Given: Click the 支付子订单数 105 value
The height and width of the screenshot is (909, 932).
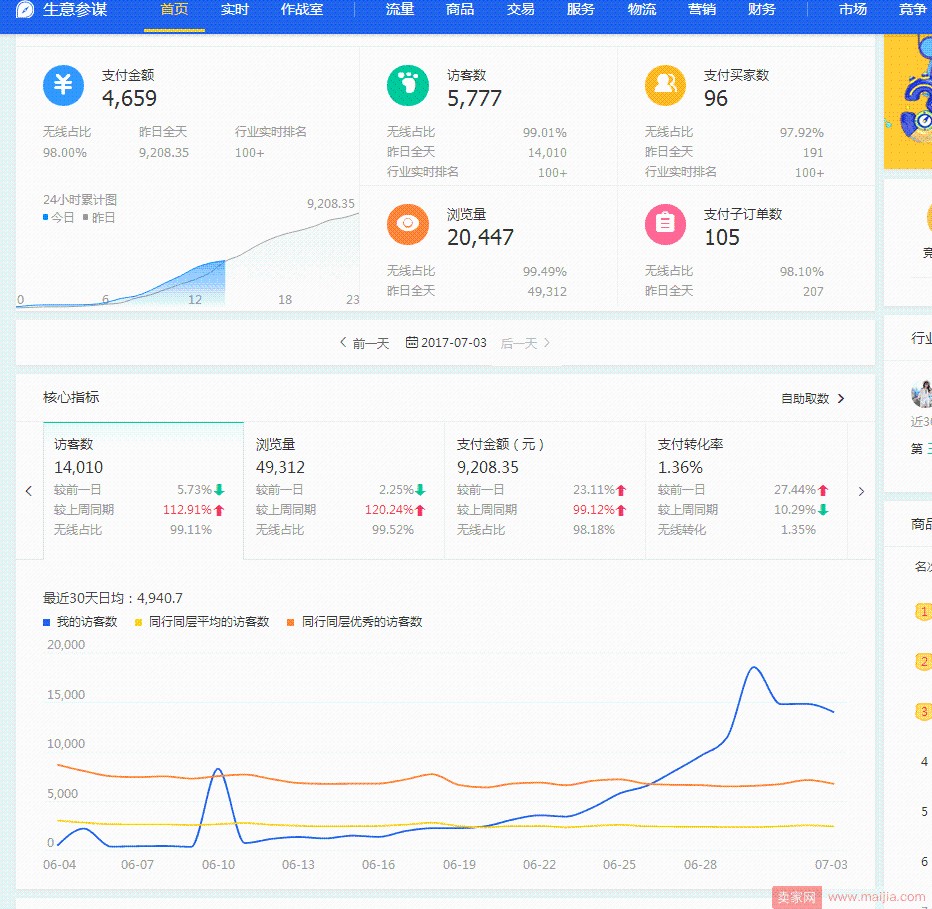Looking at the screenshot, I should coord(722,237).
